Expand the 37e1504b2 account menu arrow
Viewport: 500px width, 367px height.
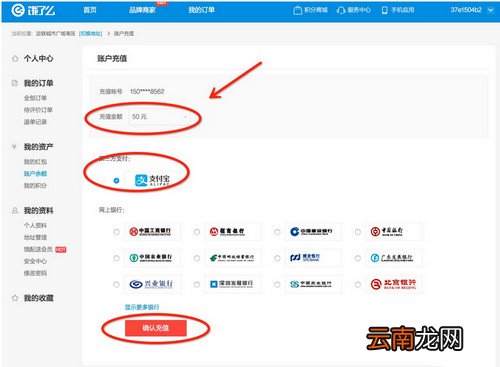click(x=490, y=10)
